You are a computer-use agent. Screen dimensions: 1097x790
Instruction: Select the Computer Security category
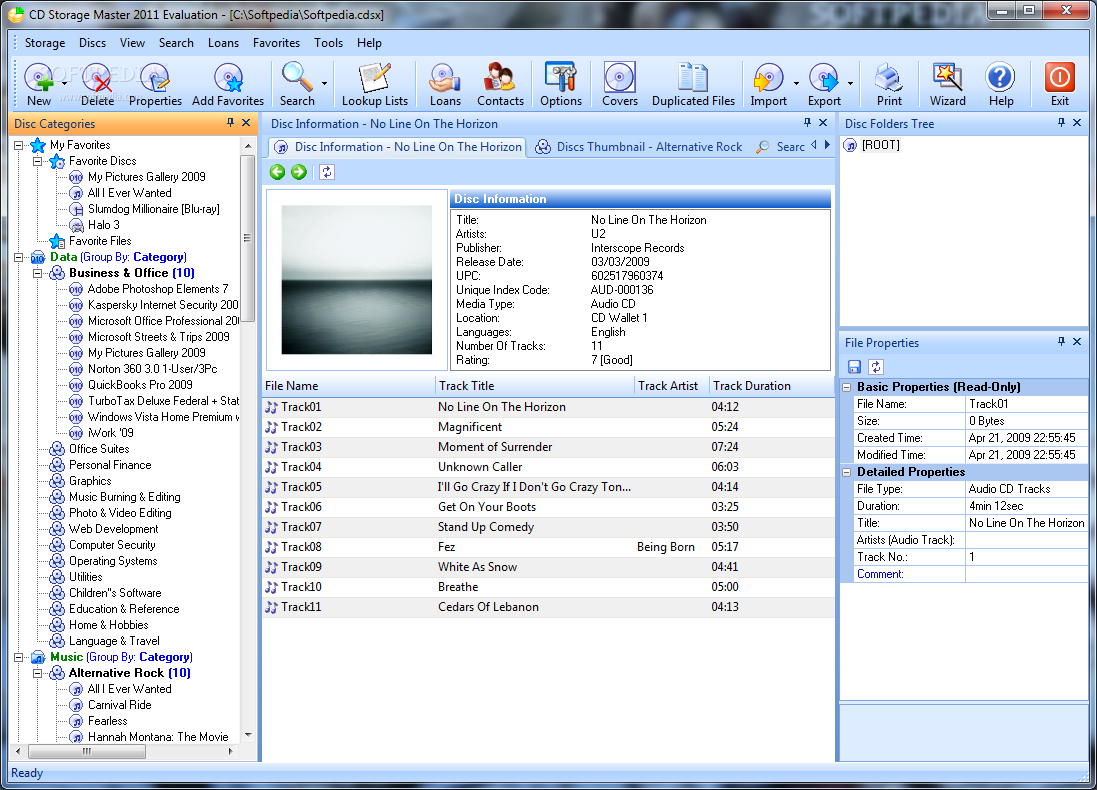112,545
